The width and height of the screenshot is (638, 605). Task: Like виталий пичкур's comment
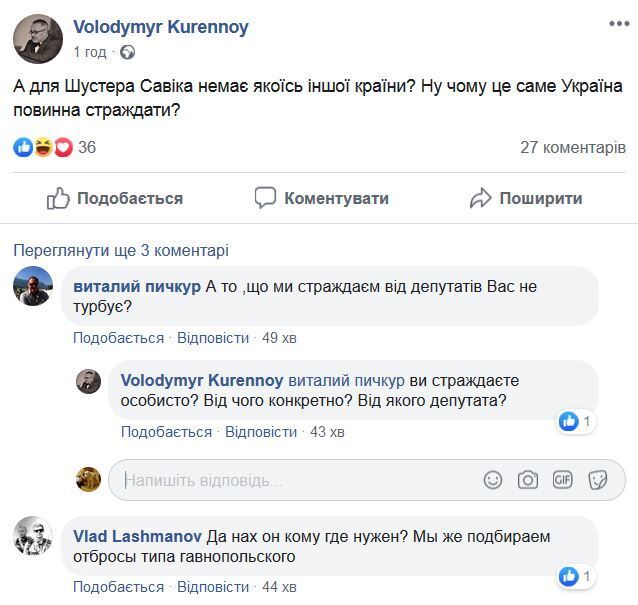(118, 338)
